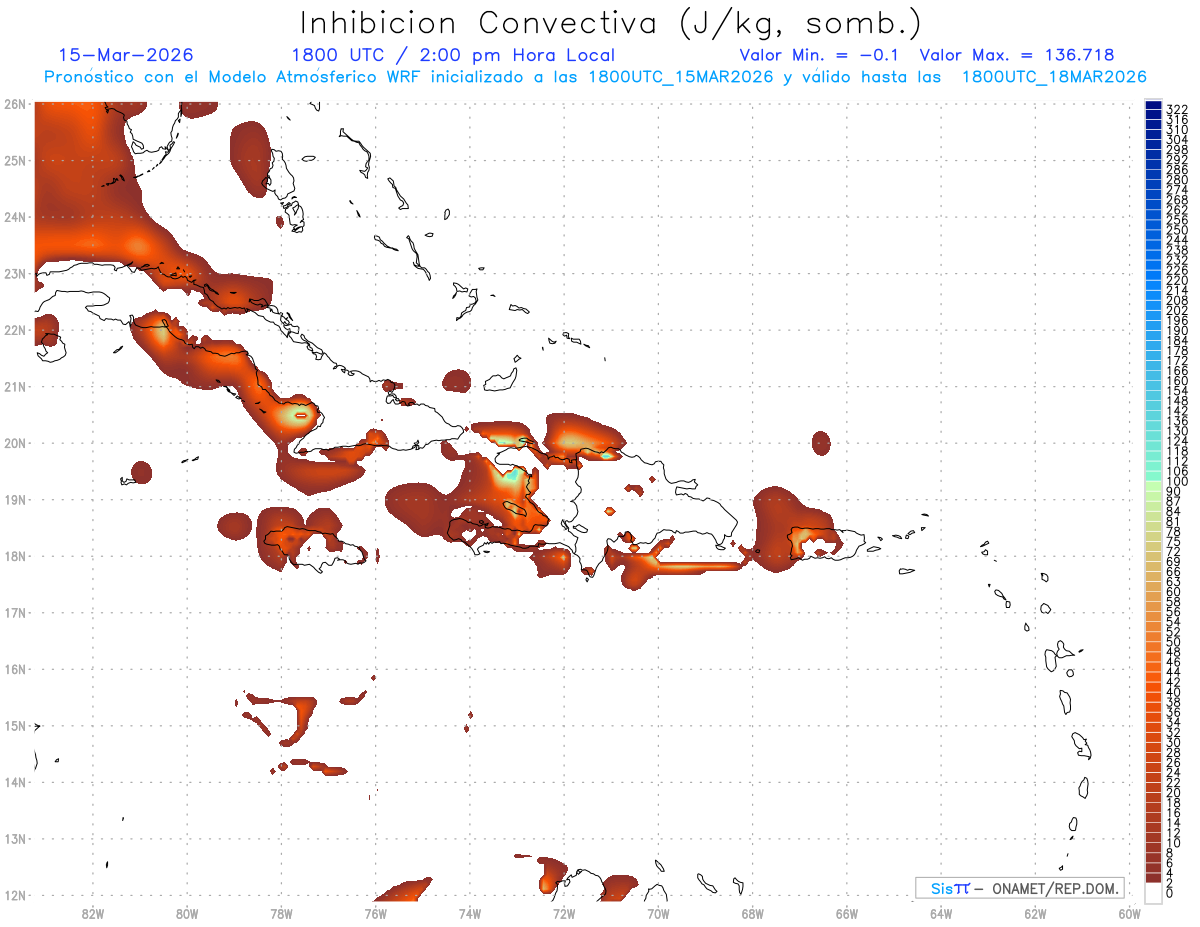Click the 'Valor Max. = 136.718' text

[1017, 55]
